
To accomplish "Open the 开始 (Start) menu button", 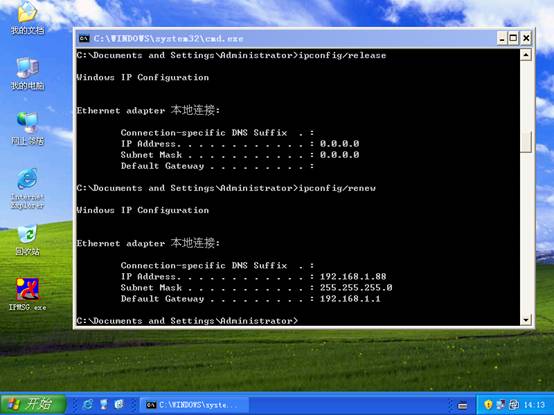I will coord(33,404).
